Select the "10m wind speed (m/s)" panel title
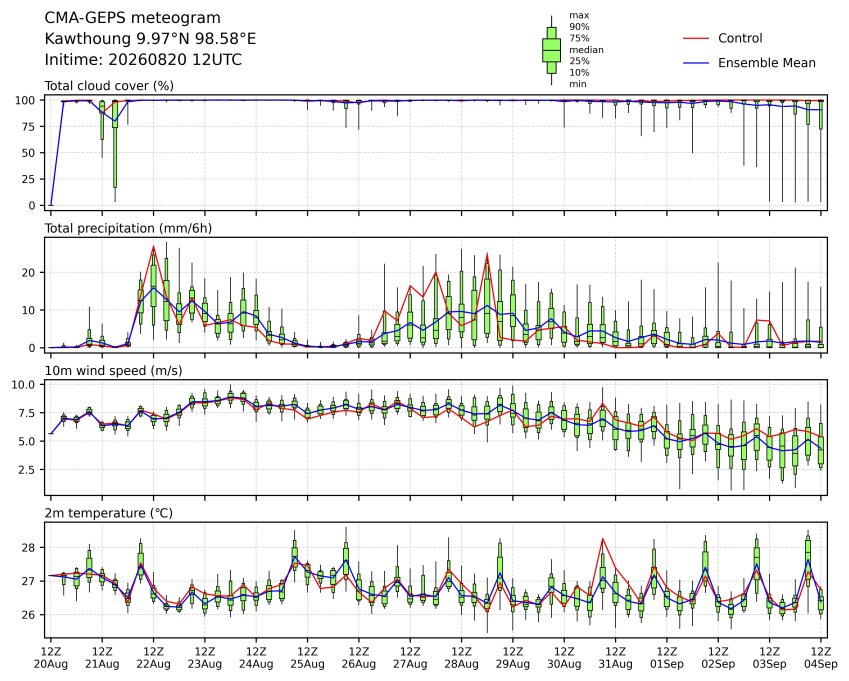The image size is (849, 681). (x=113, y=371)
